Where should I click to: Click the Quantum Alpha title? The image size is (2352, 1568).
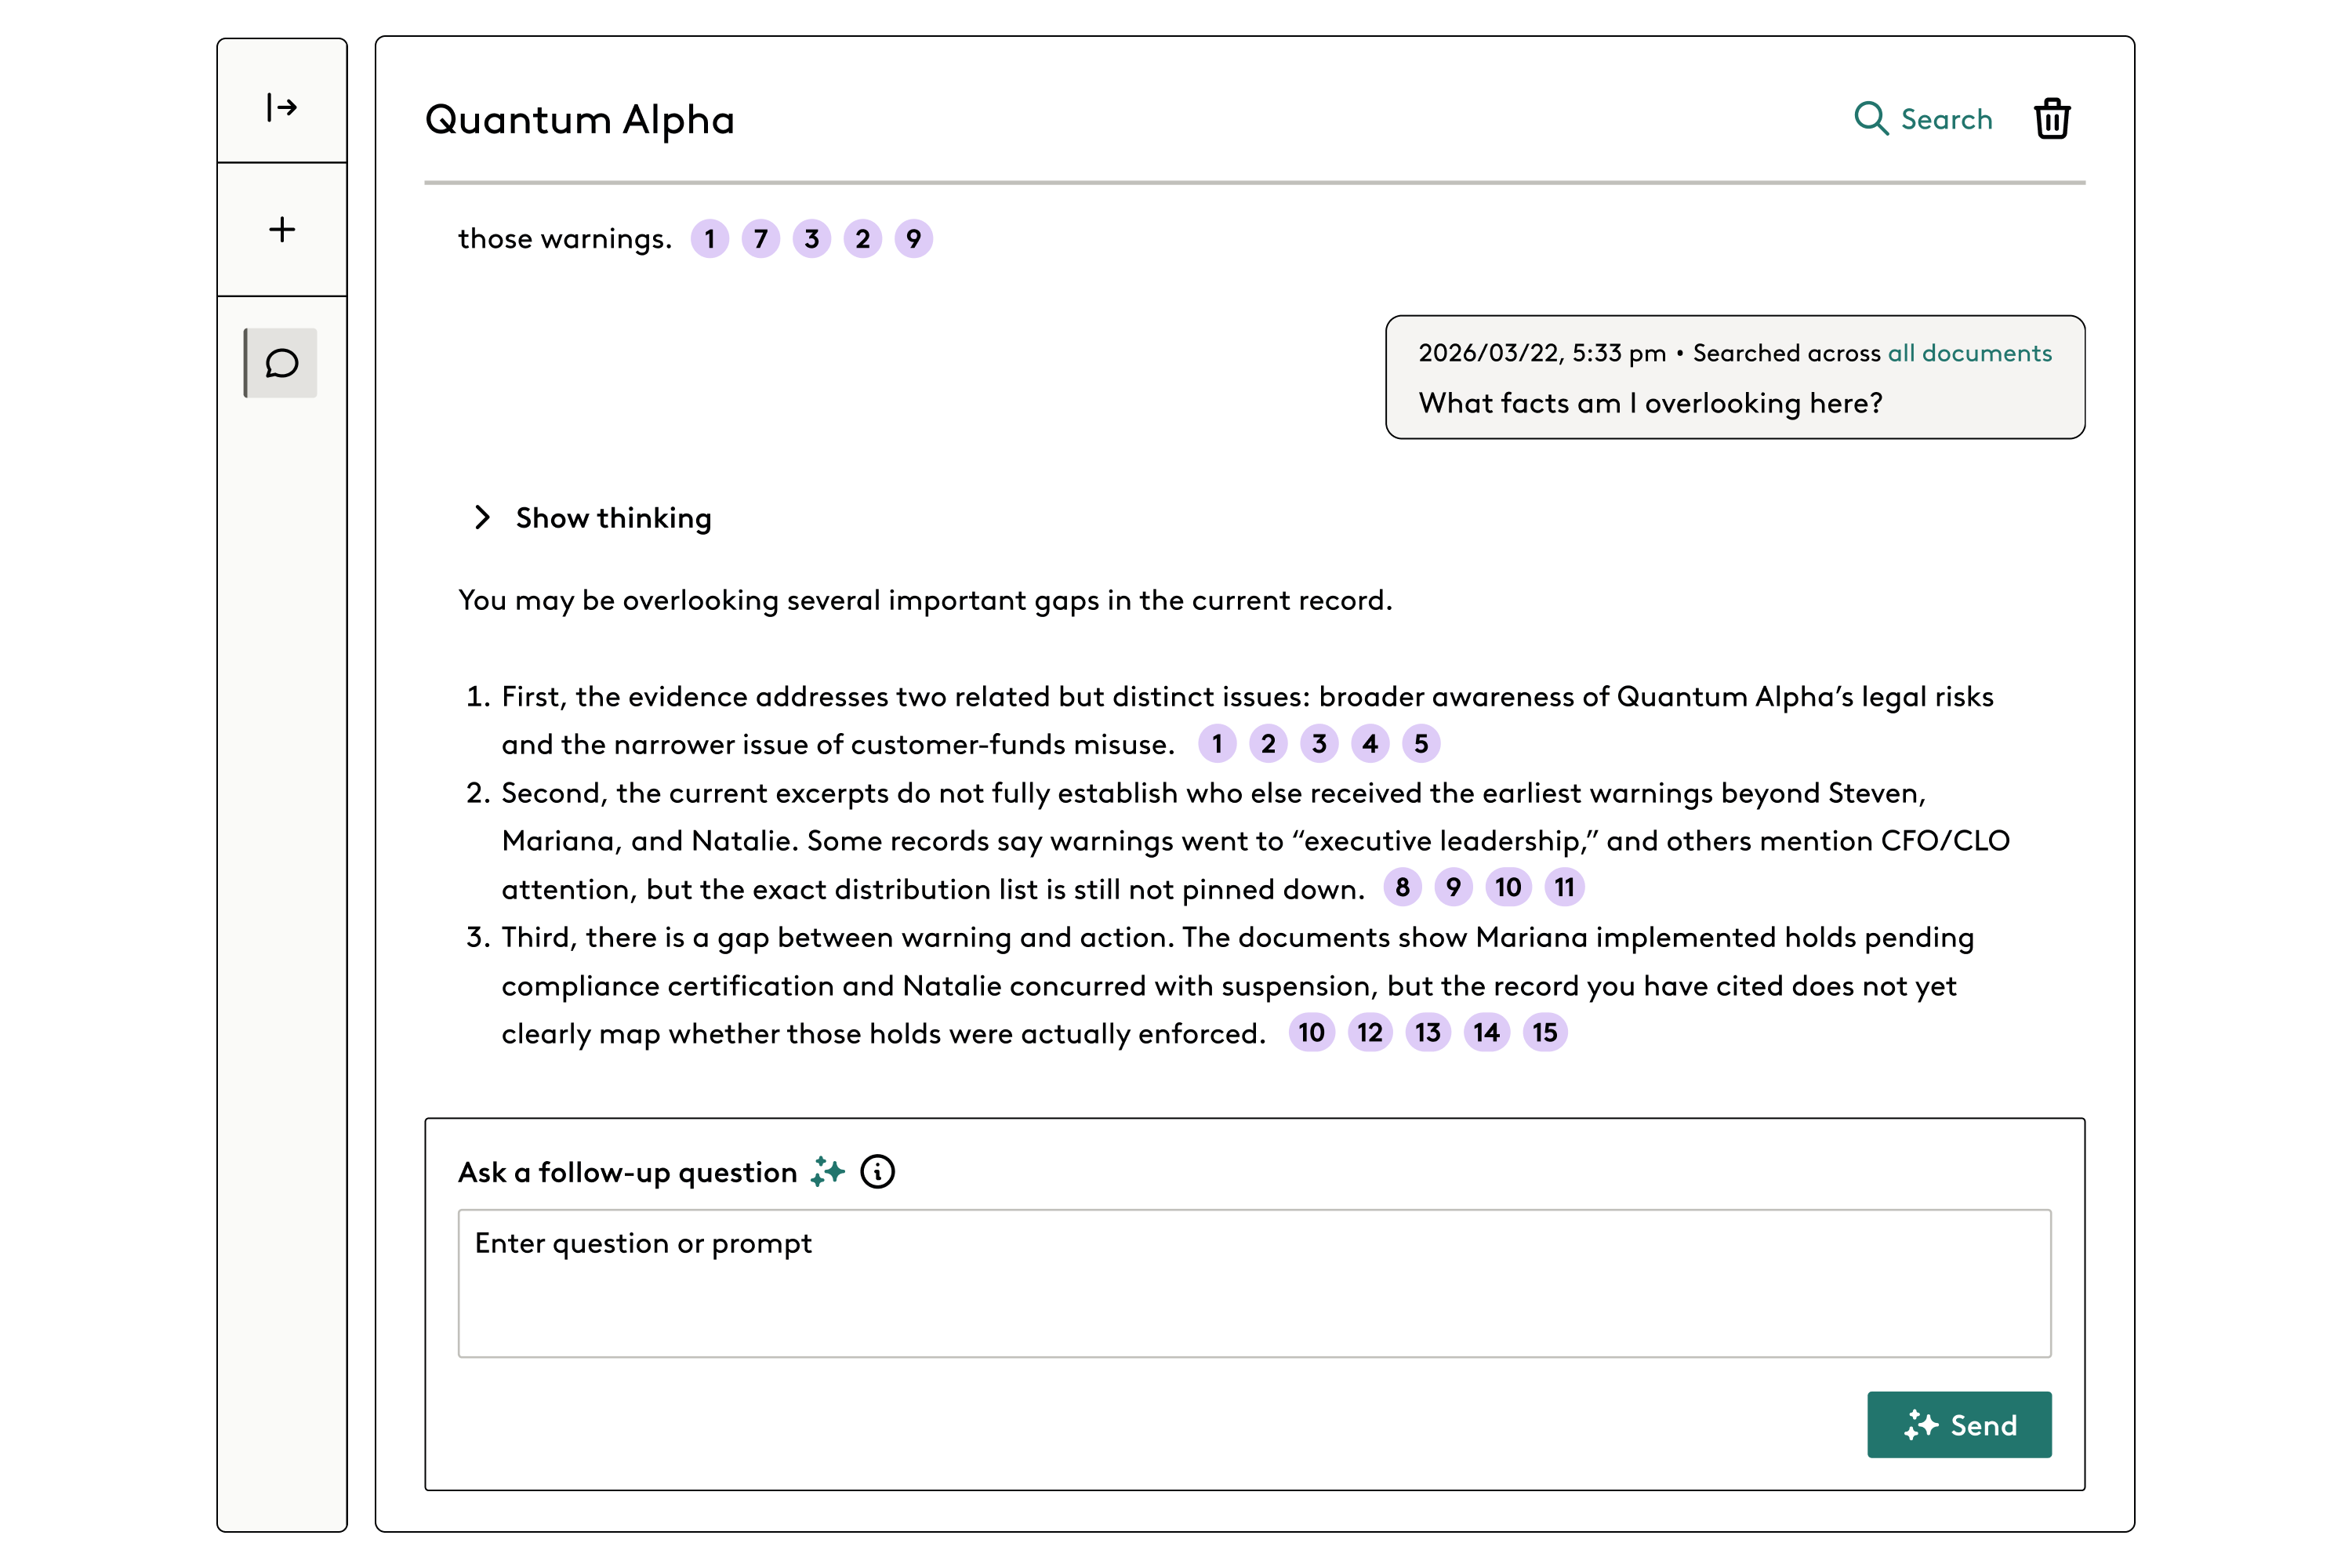(580, 120)
